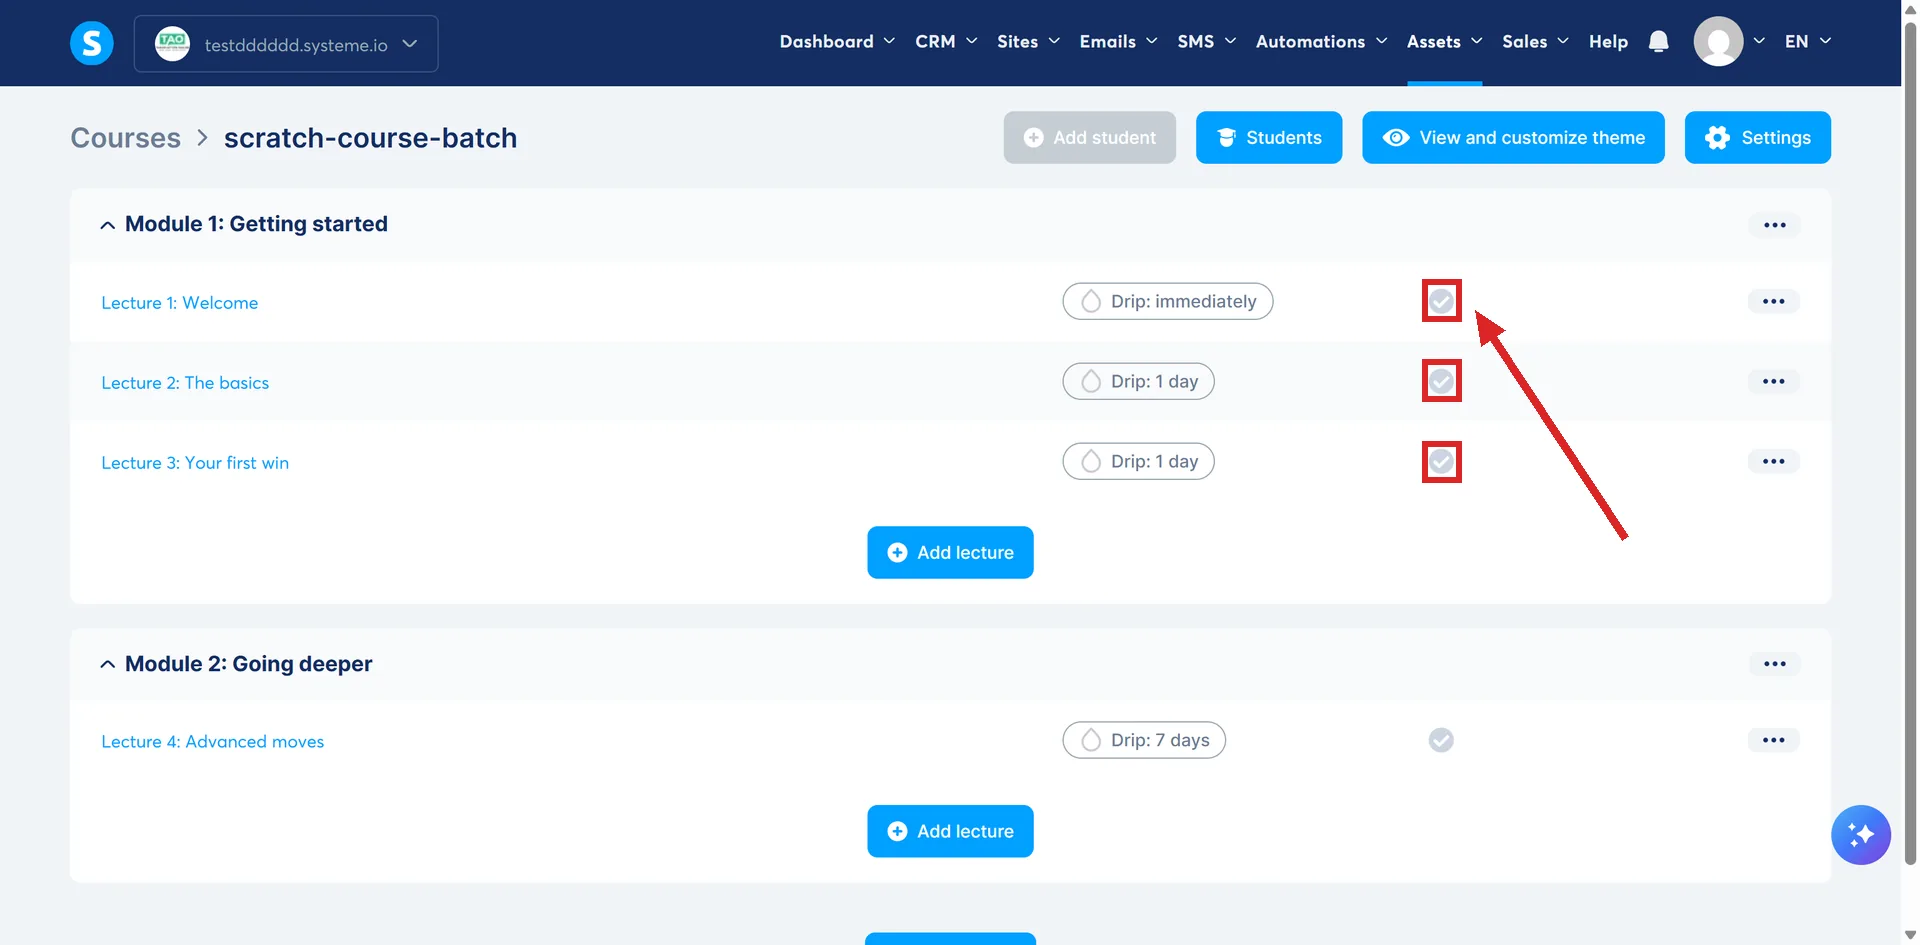Add a lecture to Module 2
Image resolution: width=1920 pixels, height=945 pixels.
[x=950, y=831]
